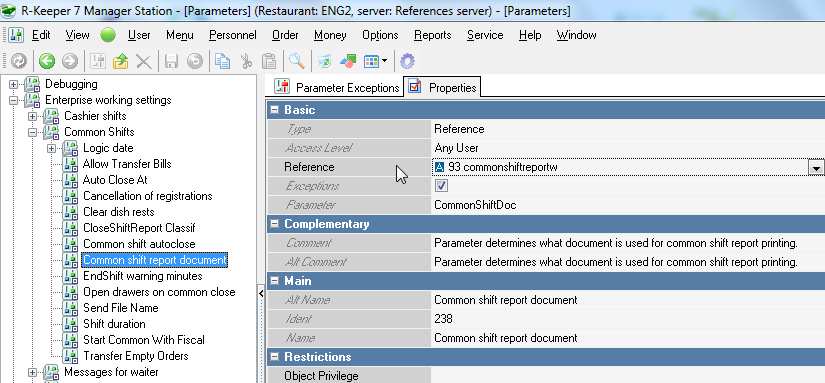Click the folder with green up arrow icon
Viewport: 825px width, 383px height.
tap(120, 62)
